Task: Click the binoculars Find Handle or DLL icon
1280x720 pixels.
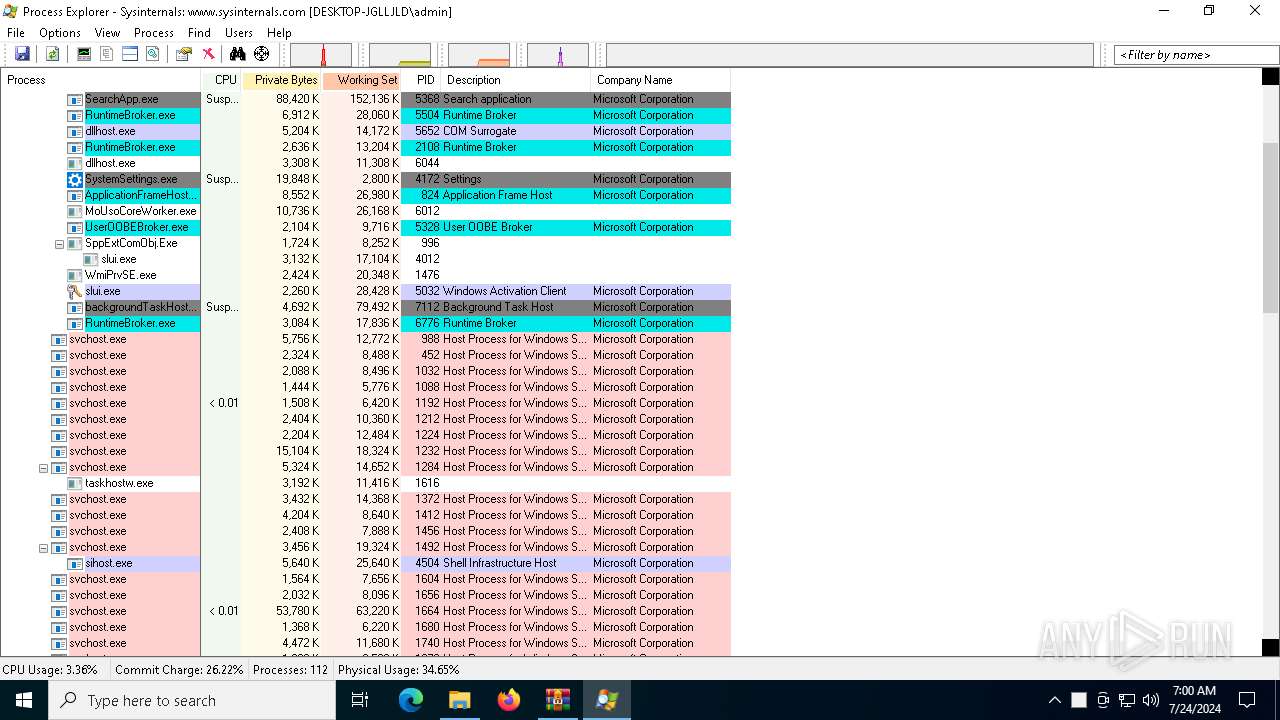Action: coord(238,54)
